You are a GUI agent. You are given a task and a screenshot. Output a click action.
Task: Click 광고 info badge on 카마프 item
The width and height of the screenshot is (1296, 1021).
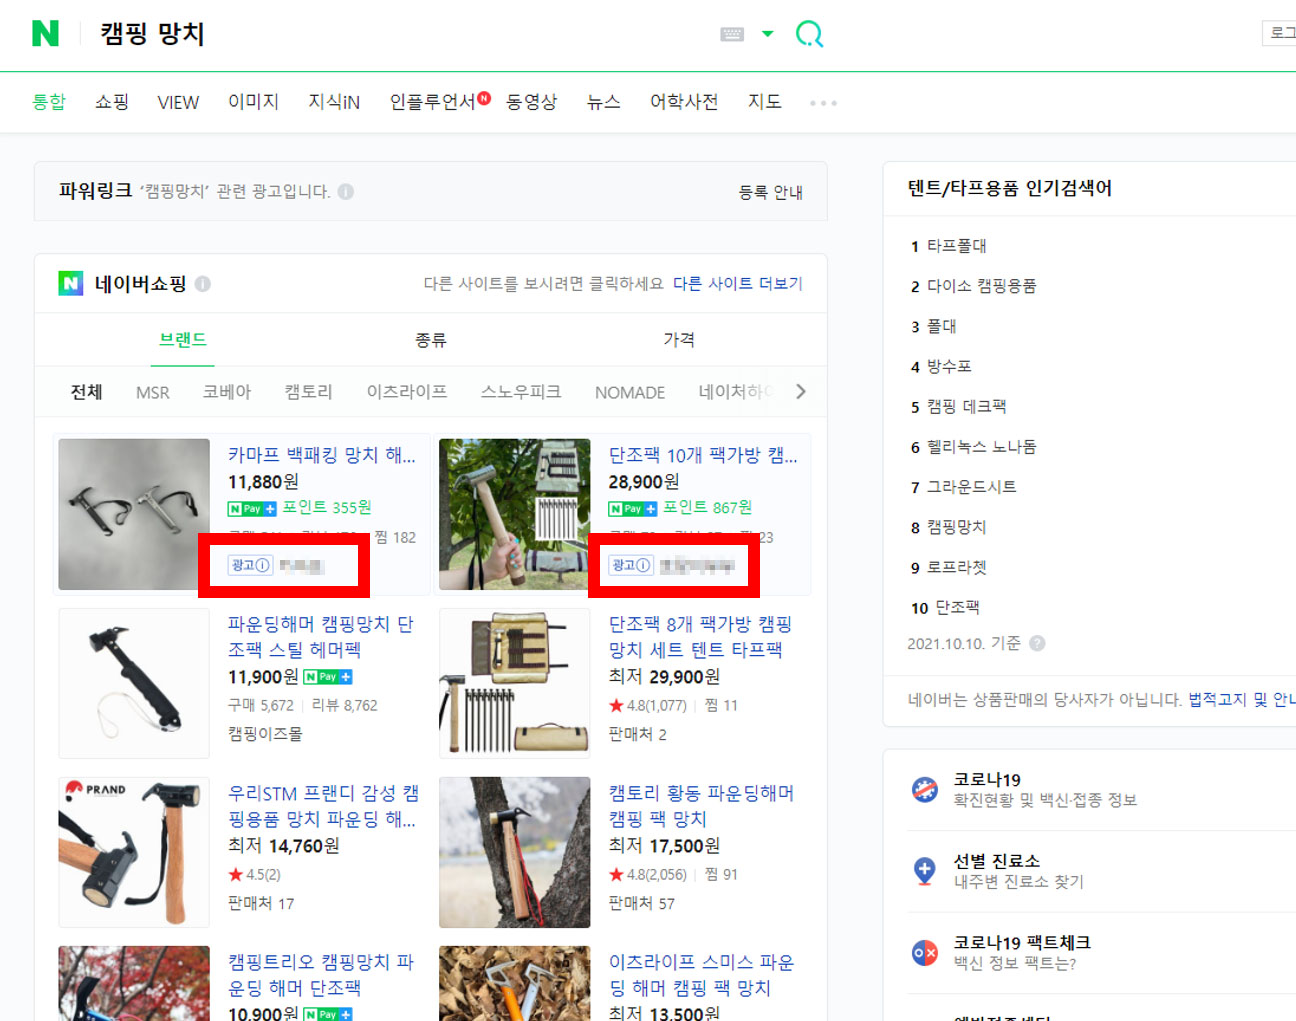point(250,565)
